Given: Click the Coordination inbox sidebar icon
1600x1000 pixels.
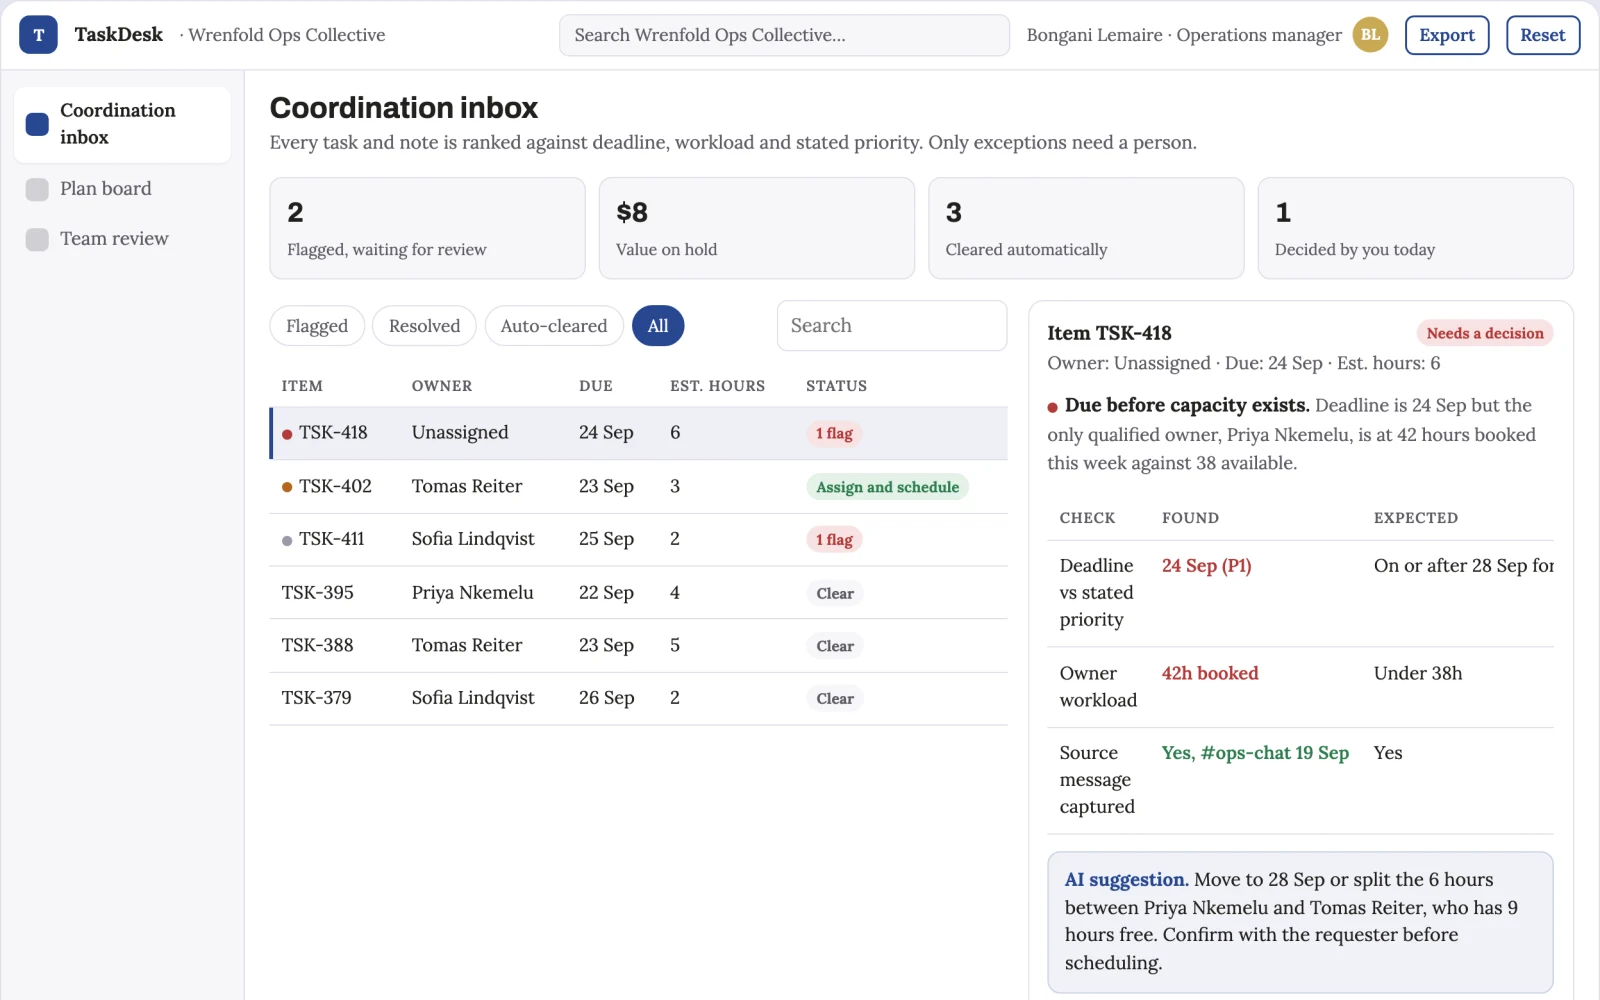Looking at the screenshot, I should pyautogui.click(x=37, y=124).
